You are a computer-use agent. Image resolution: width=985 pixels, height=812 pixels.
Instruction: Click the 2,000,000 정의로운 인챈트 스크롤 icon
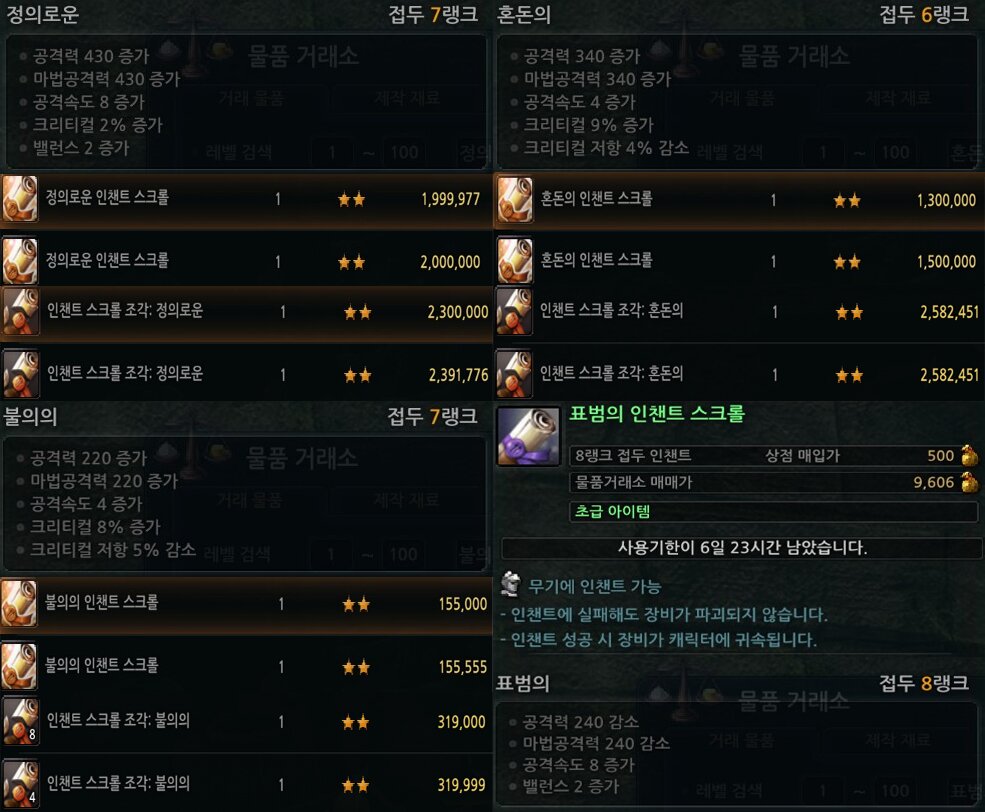coord(20,261)
